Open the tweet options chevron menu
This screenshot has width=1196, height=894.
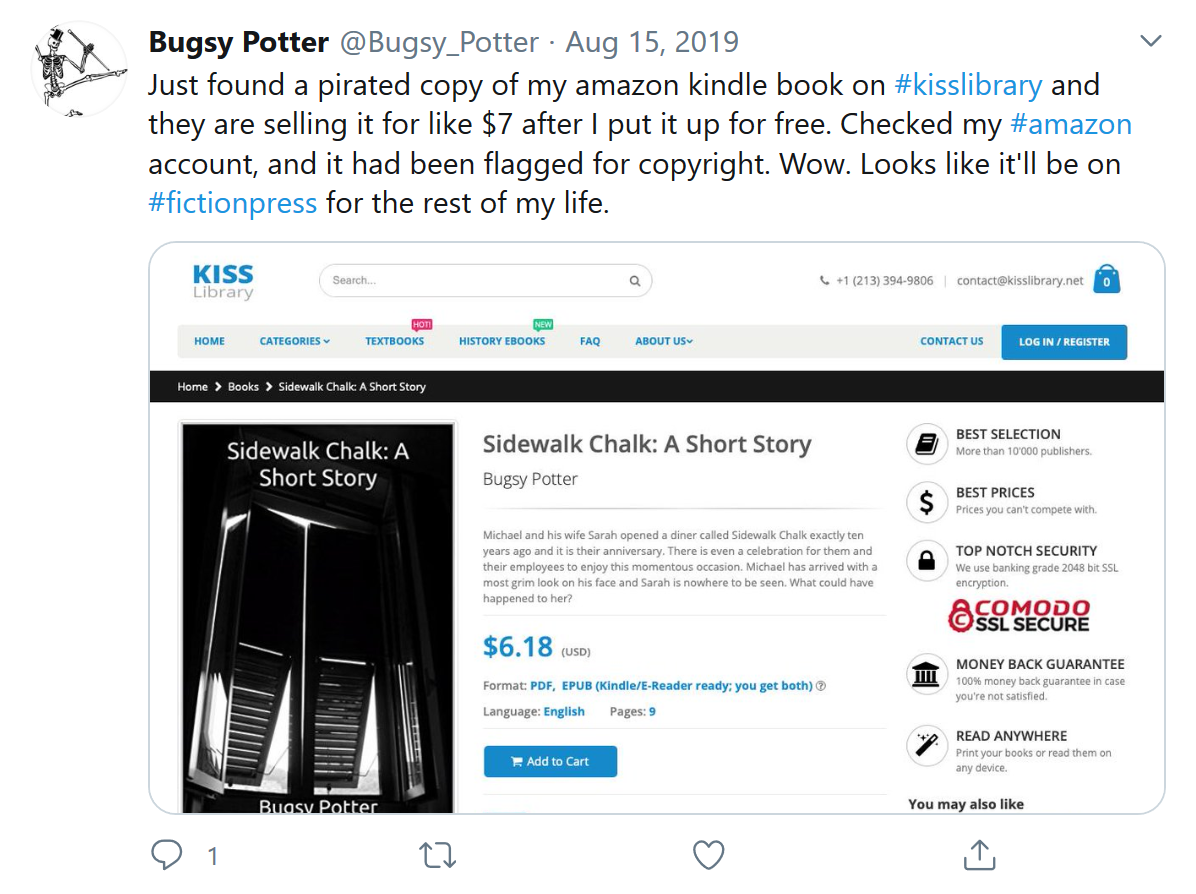coord(1151,42)
